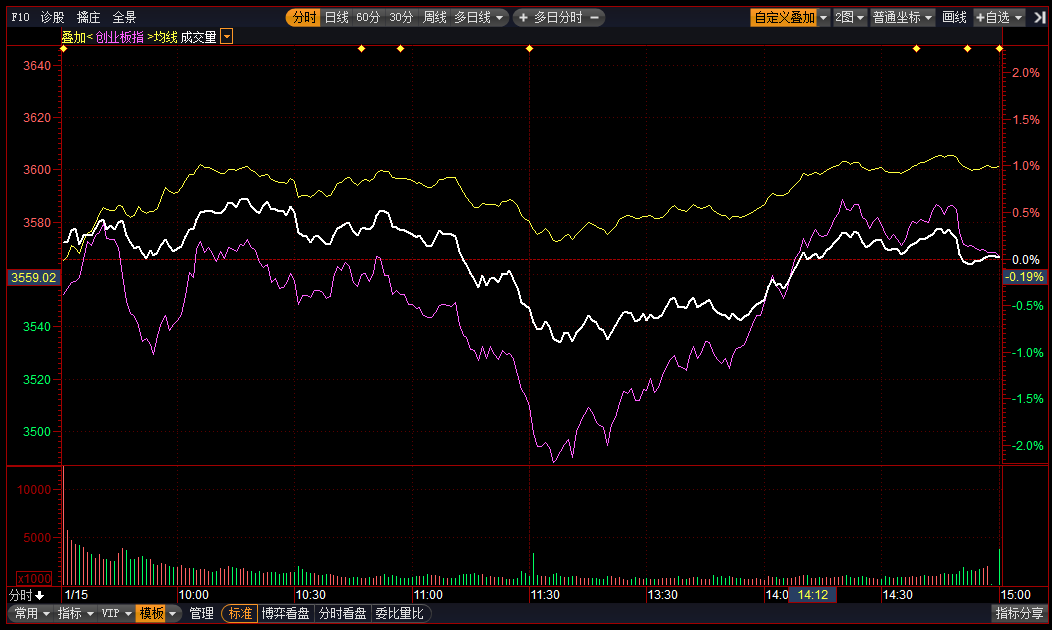
Task: Switch to the 60分 chart period
Action: tap(368, 17)
